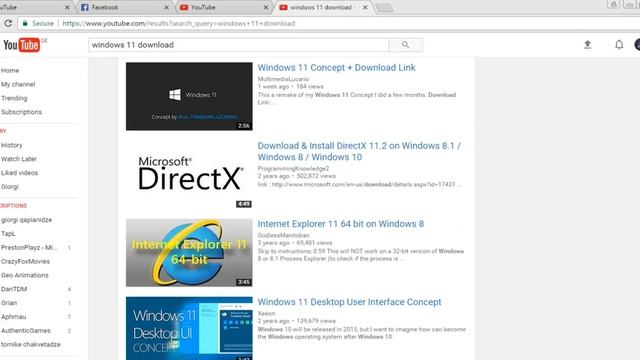
Task: Open Internet Explorer 11 64-bit thumbnail
Action: tap(189, 253)
